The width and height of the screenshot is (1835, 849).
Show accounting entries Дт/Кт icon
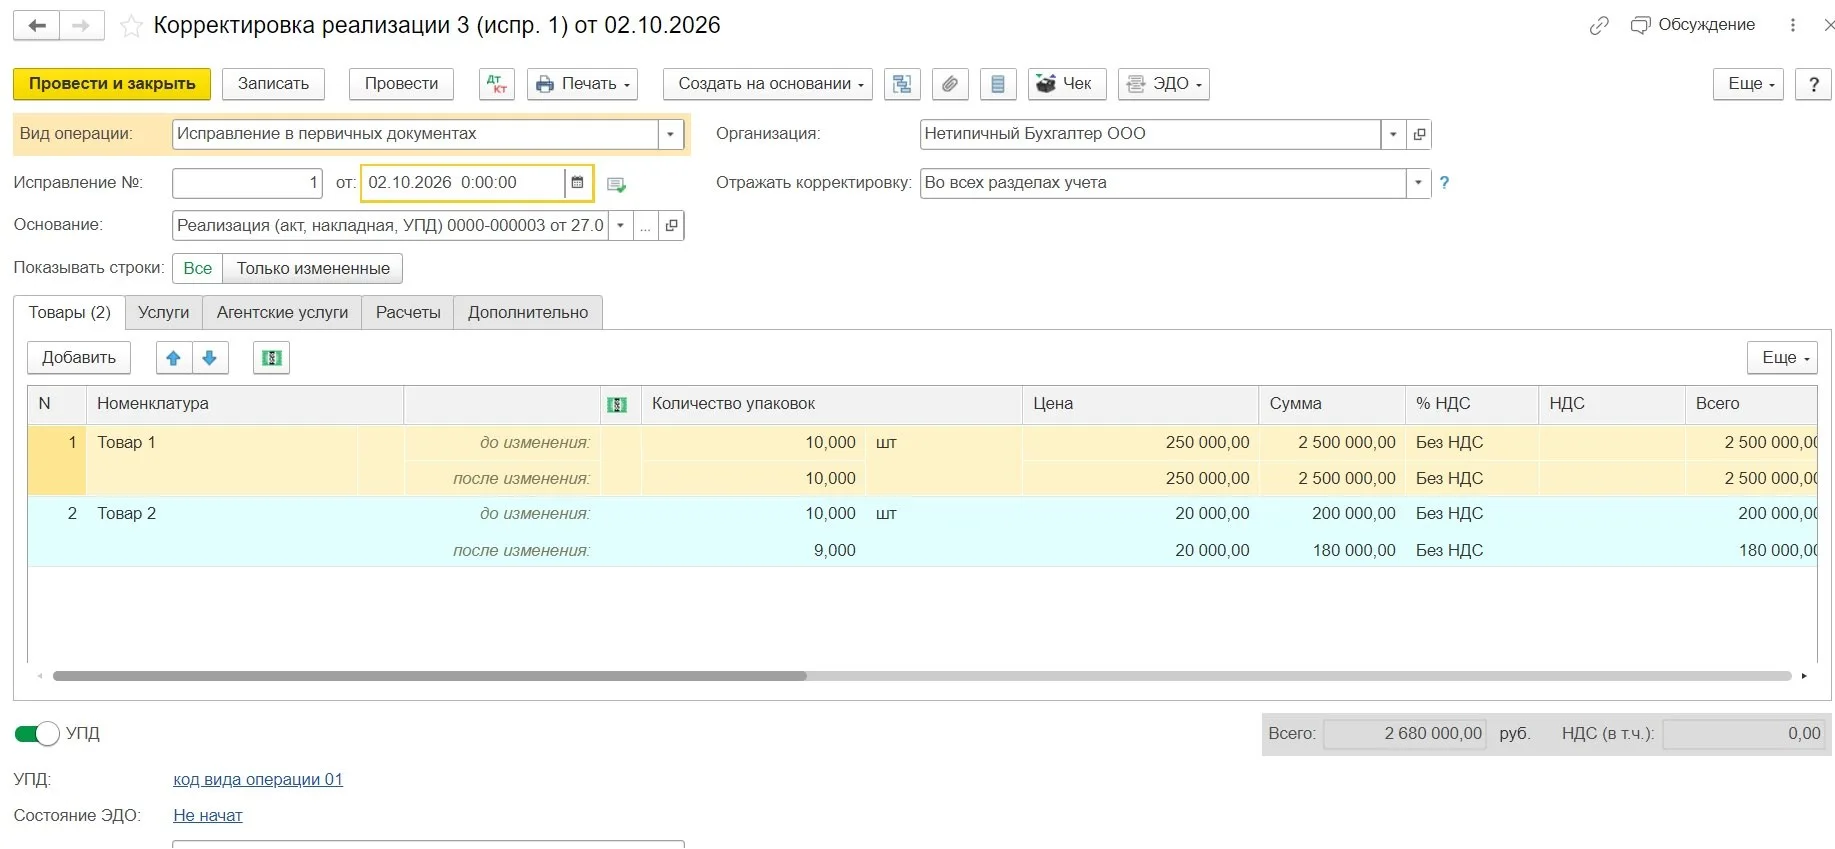pyautogui.click(x=497, y=84)
